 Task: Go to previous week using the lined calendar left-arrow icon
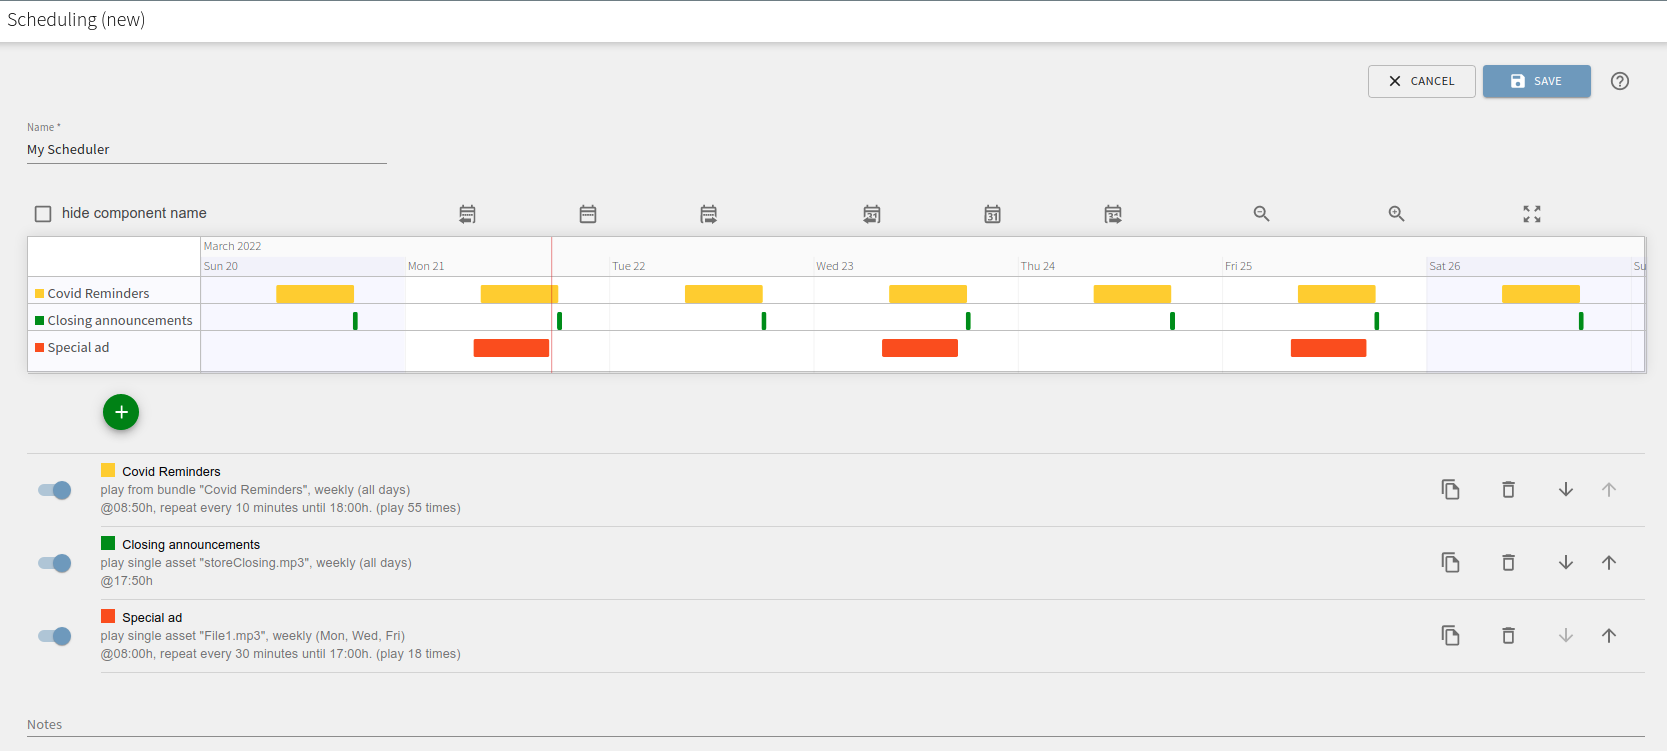coord(467,214)
